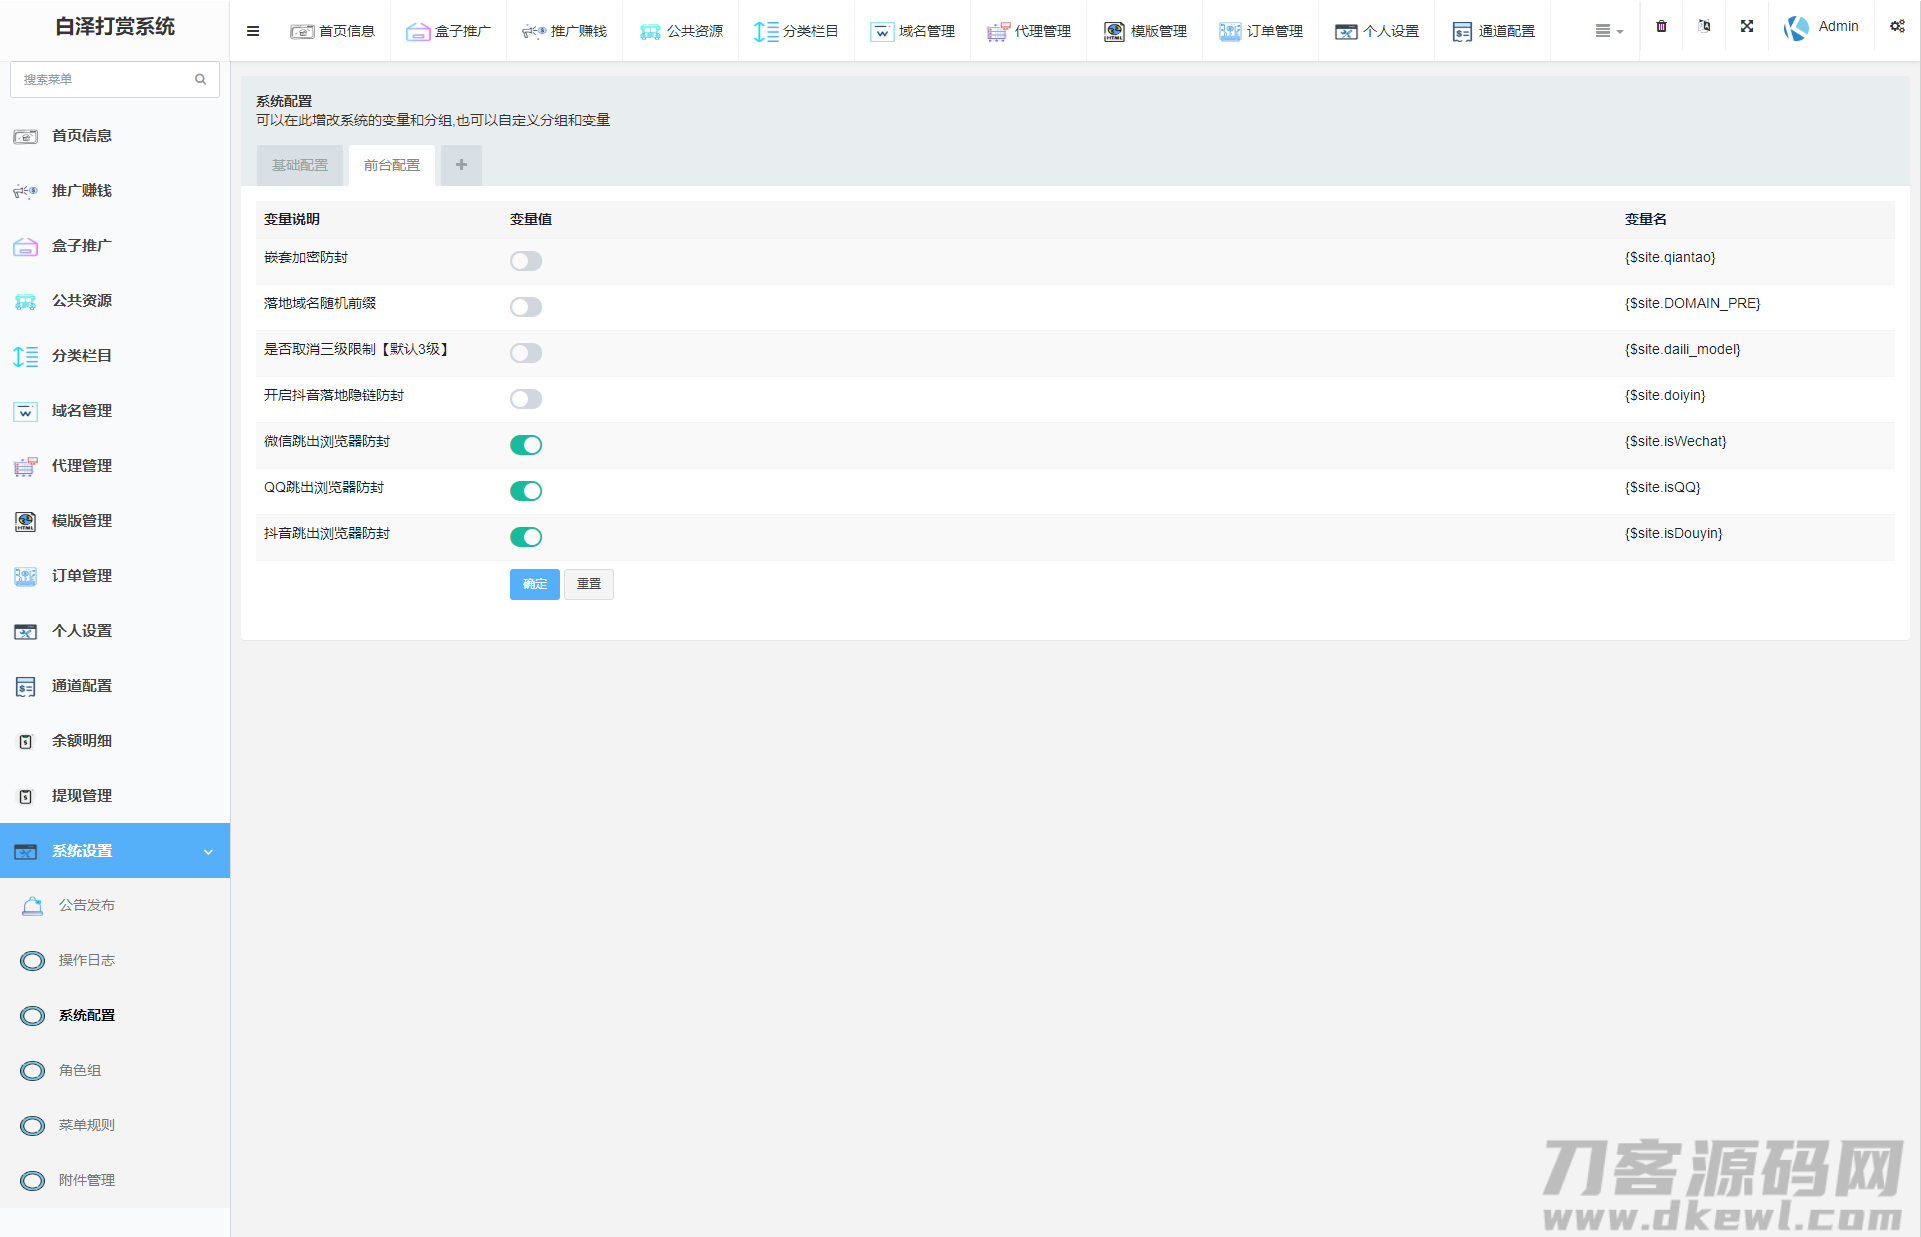
Task: Toggle 开启抖音落地隐链防封 switch
Action: [526, 399]
